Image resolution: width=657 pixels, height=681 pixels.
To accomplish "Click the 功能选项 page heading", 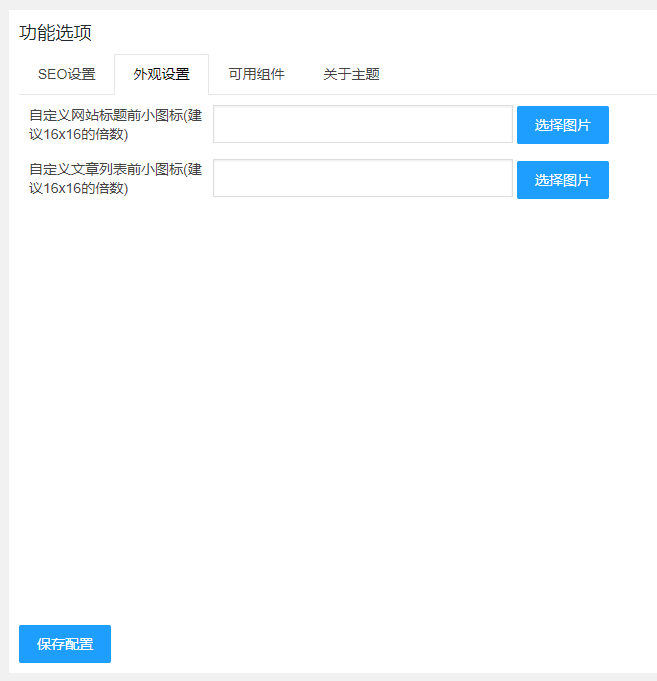I will 55,33.
